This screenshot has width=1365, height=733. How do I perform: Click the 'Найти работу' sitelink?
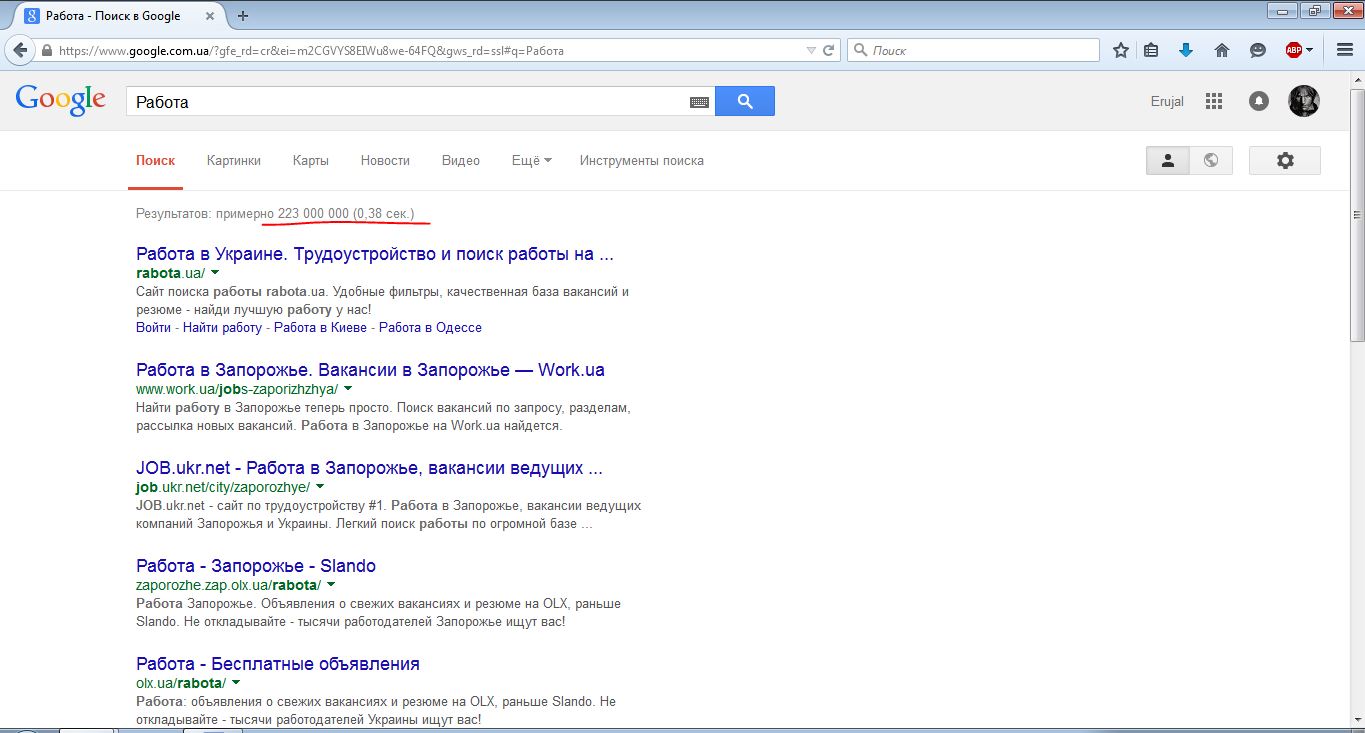click(x=222, y=327)
